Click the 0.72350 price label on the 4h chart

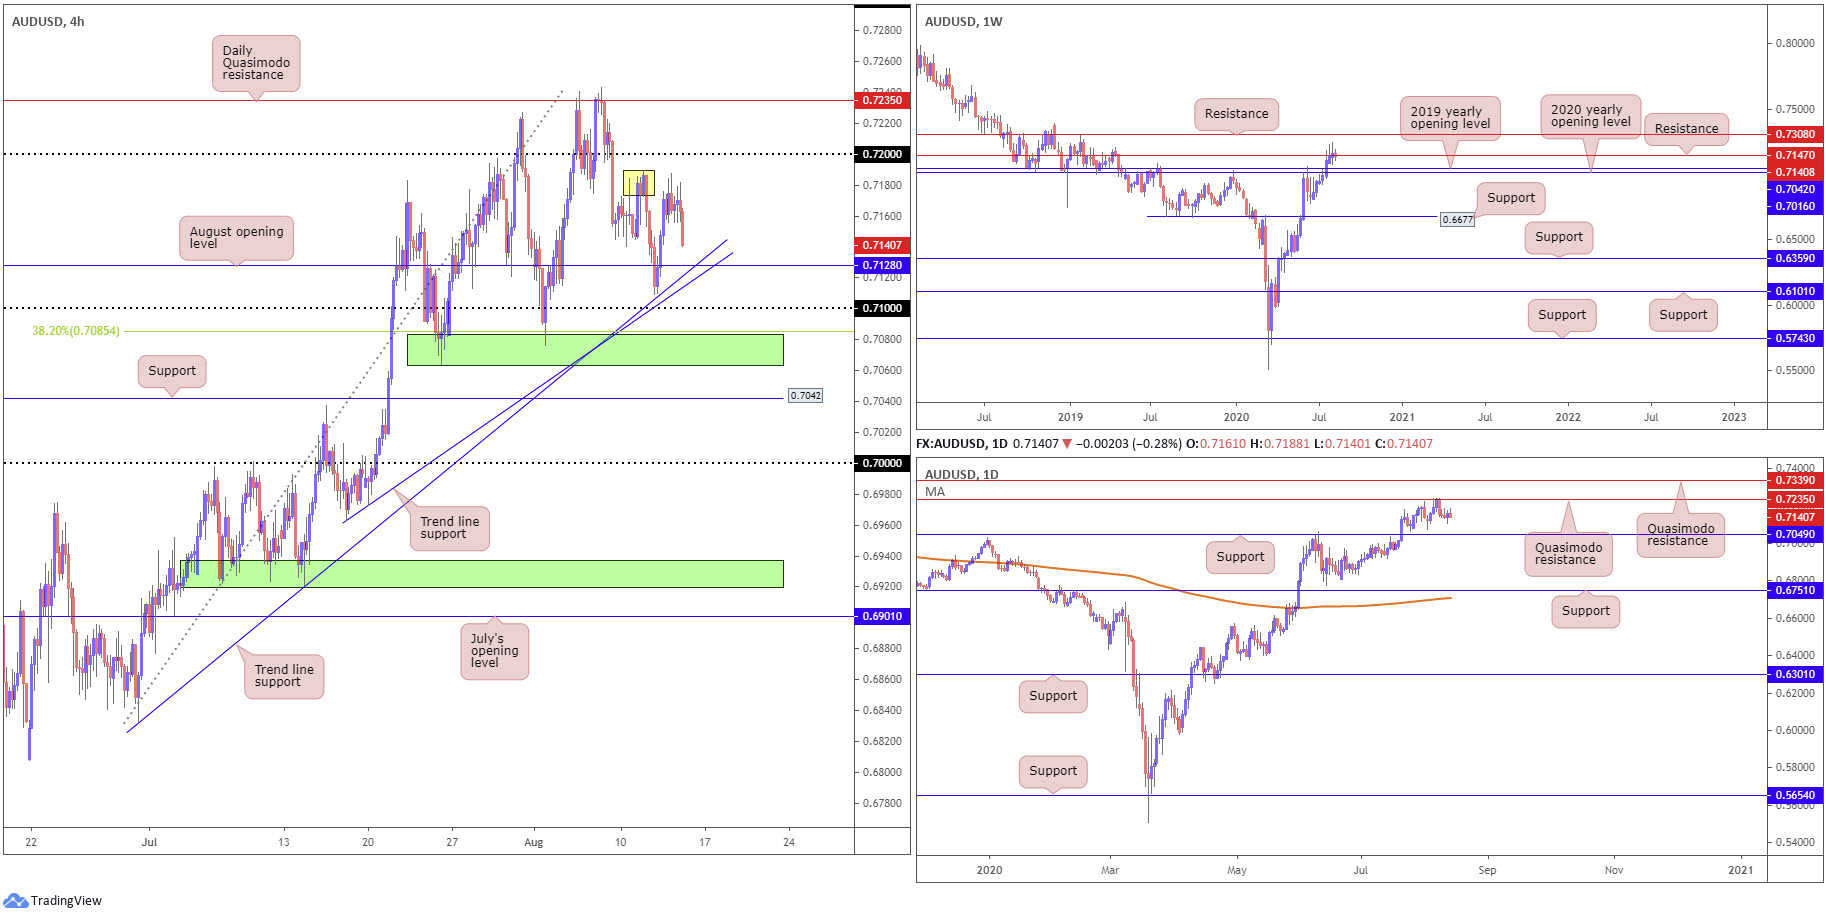point(882,100)
